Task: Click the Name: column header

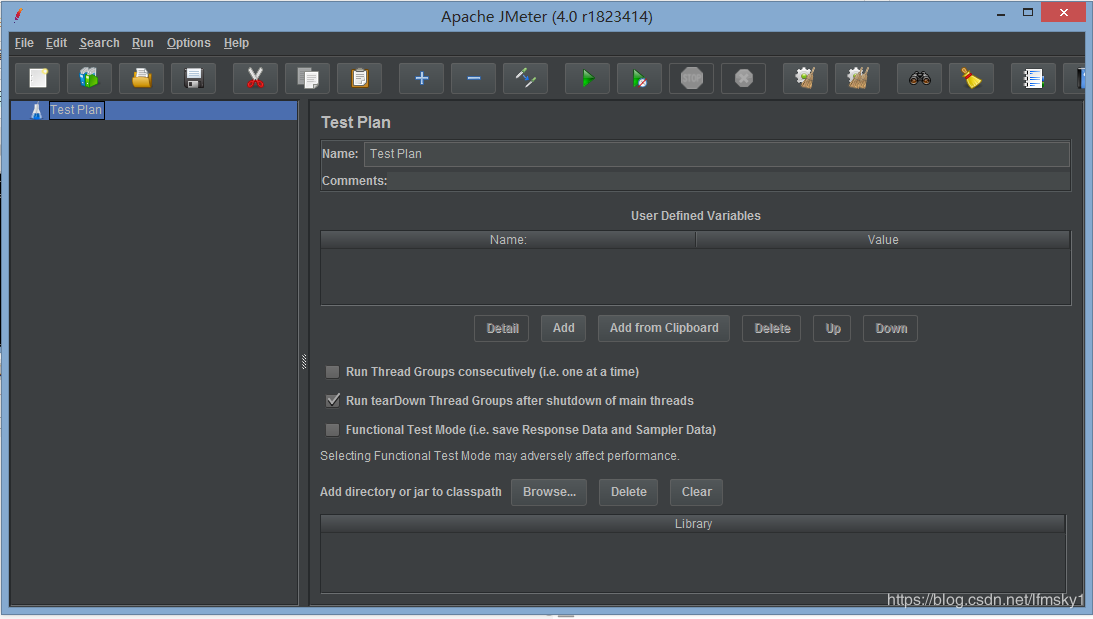Action: click(x=508, y=240)
